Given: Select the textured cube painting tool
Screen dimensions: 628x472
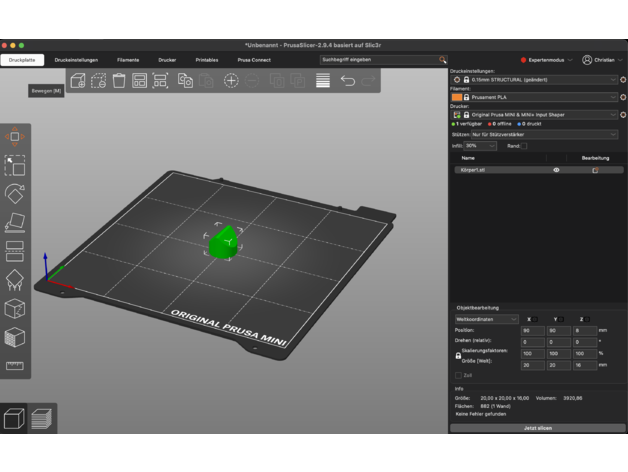Looking at the screenshot, I should (15, 337).
